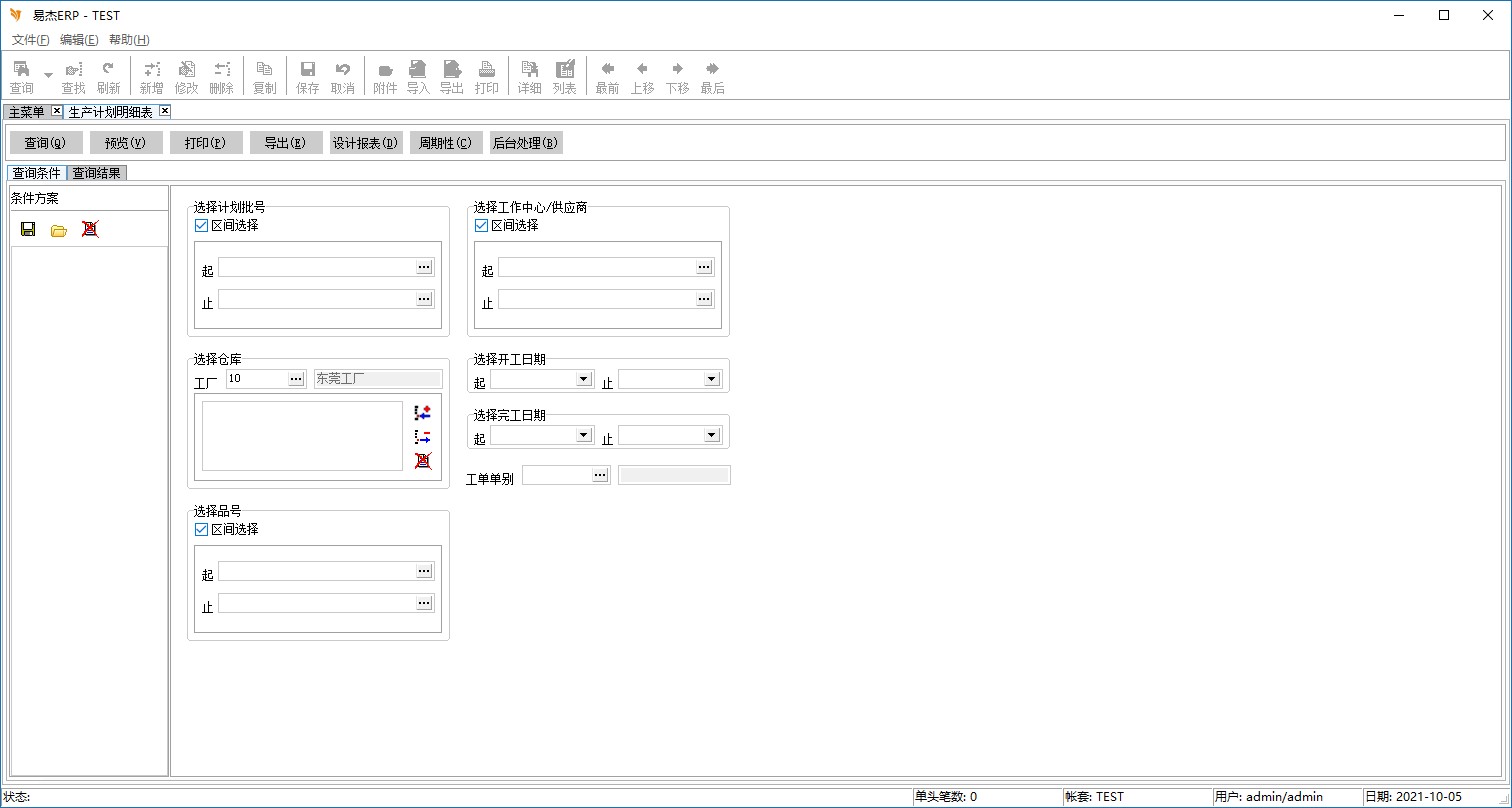Select the 查询结果 tab

tap(97, 173)
